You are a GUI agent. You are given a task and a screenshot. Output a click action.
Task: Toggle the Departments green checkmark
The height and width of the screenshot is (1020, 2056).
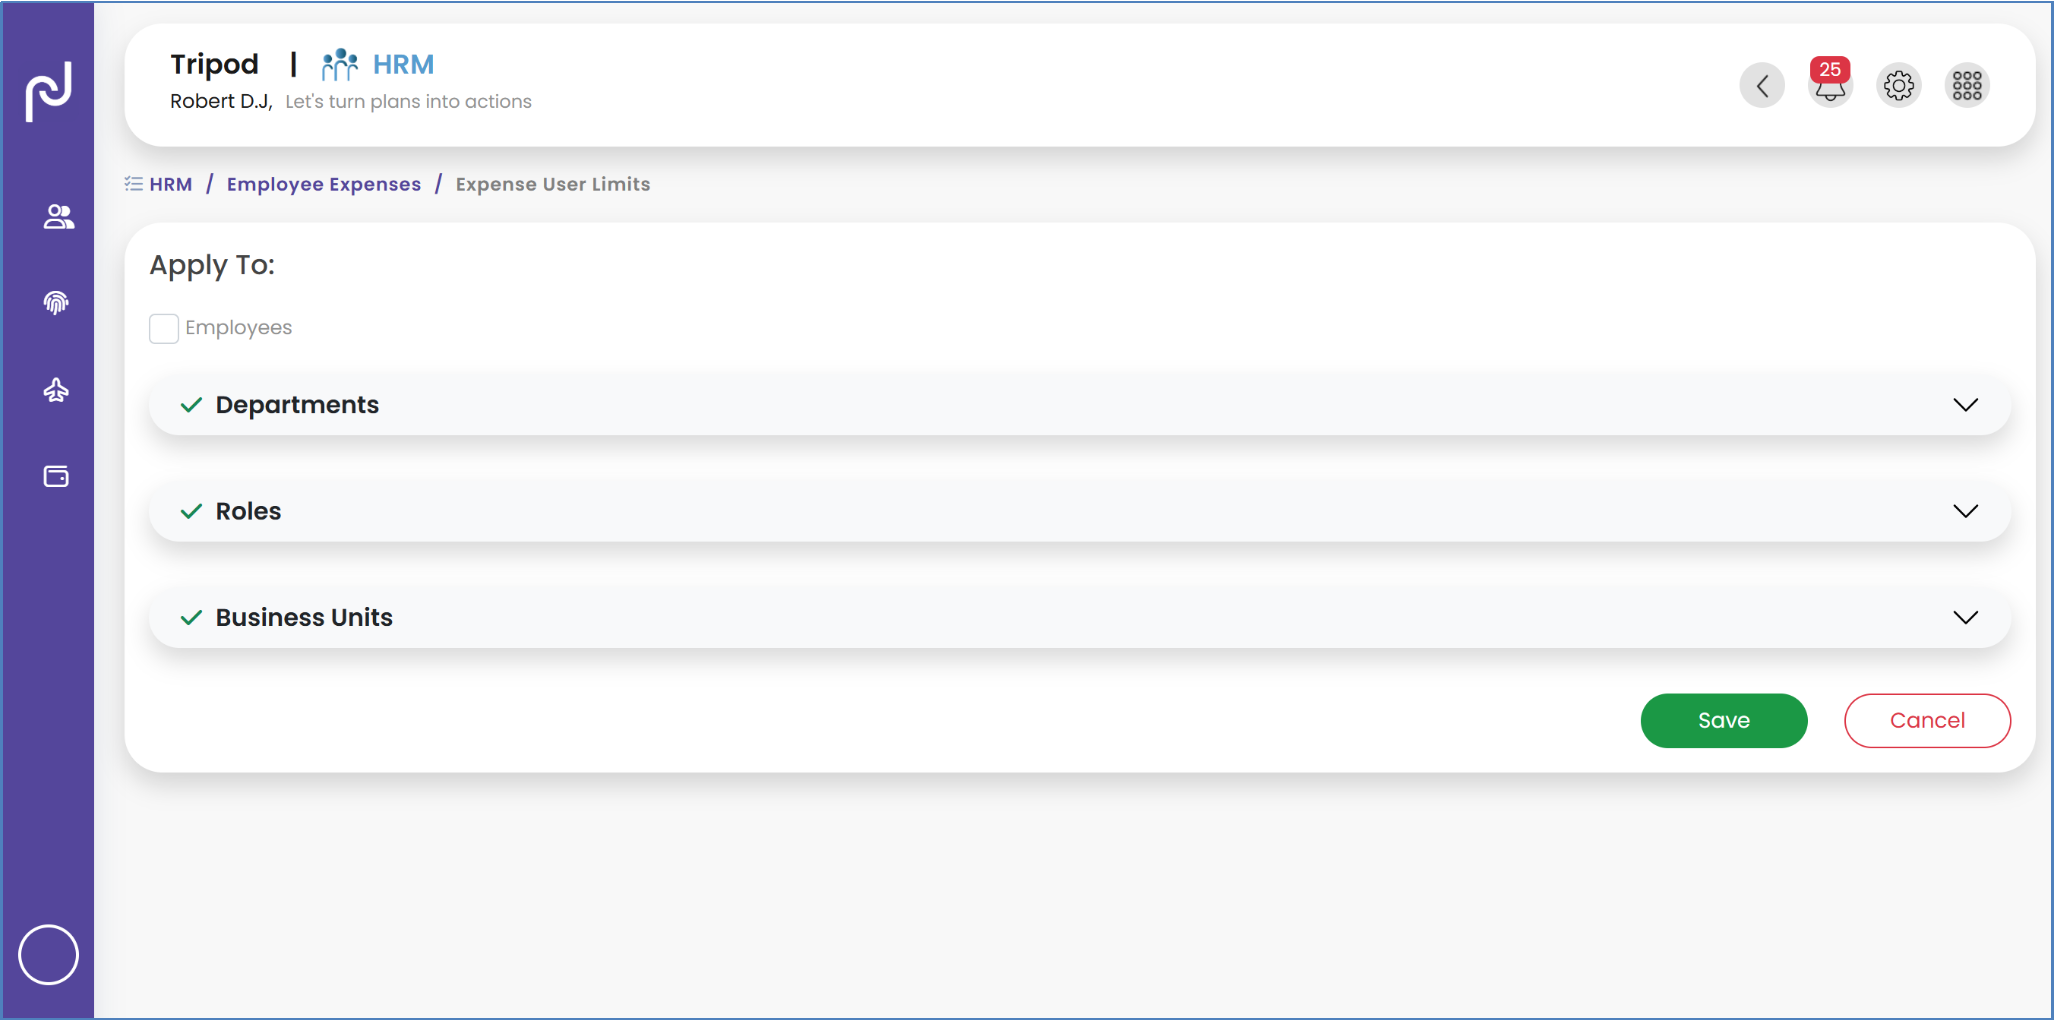(x=191, y=405)
